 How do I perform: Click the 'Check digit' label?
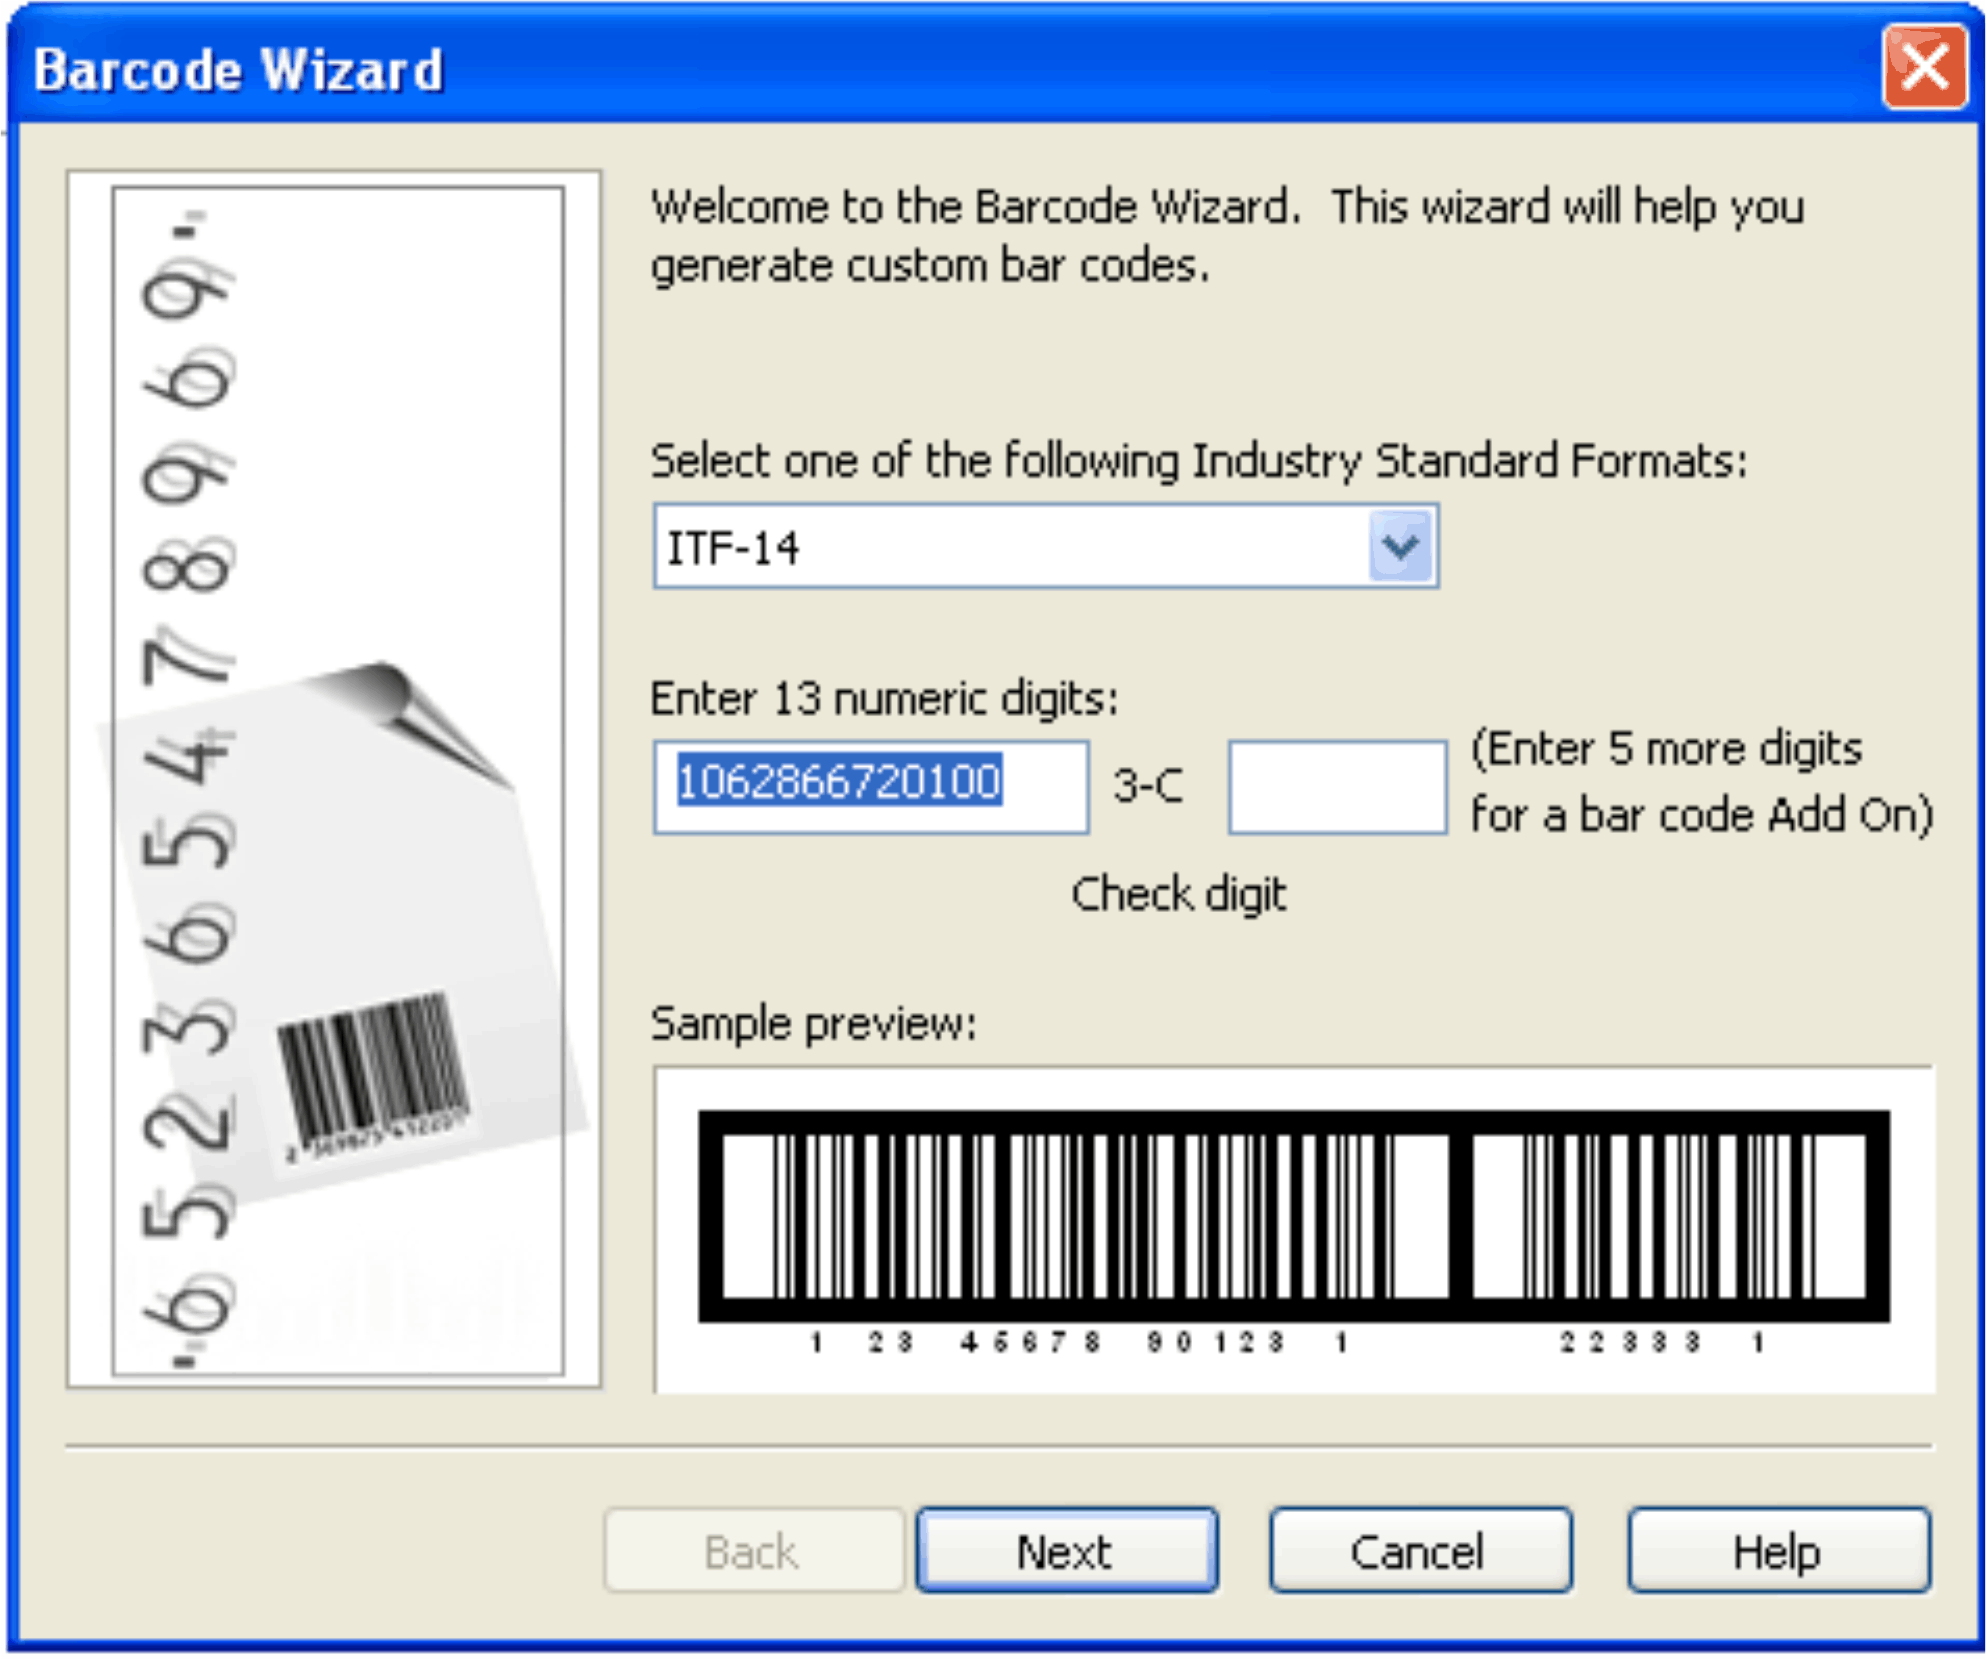point(1179,893)
